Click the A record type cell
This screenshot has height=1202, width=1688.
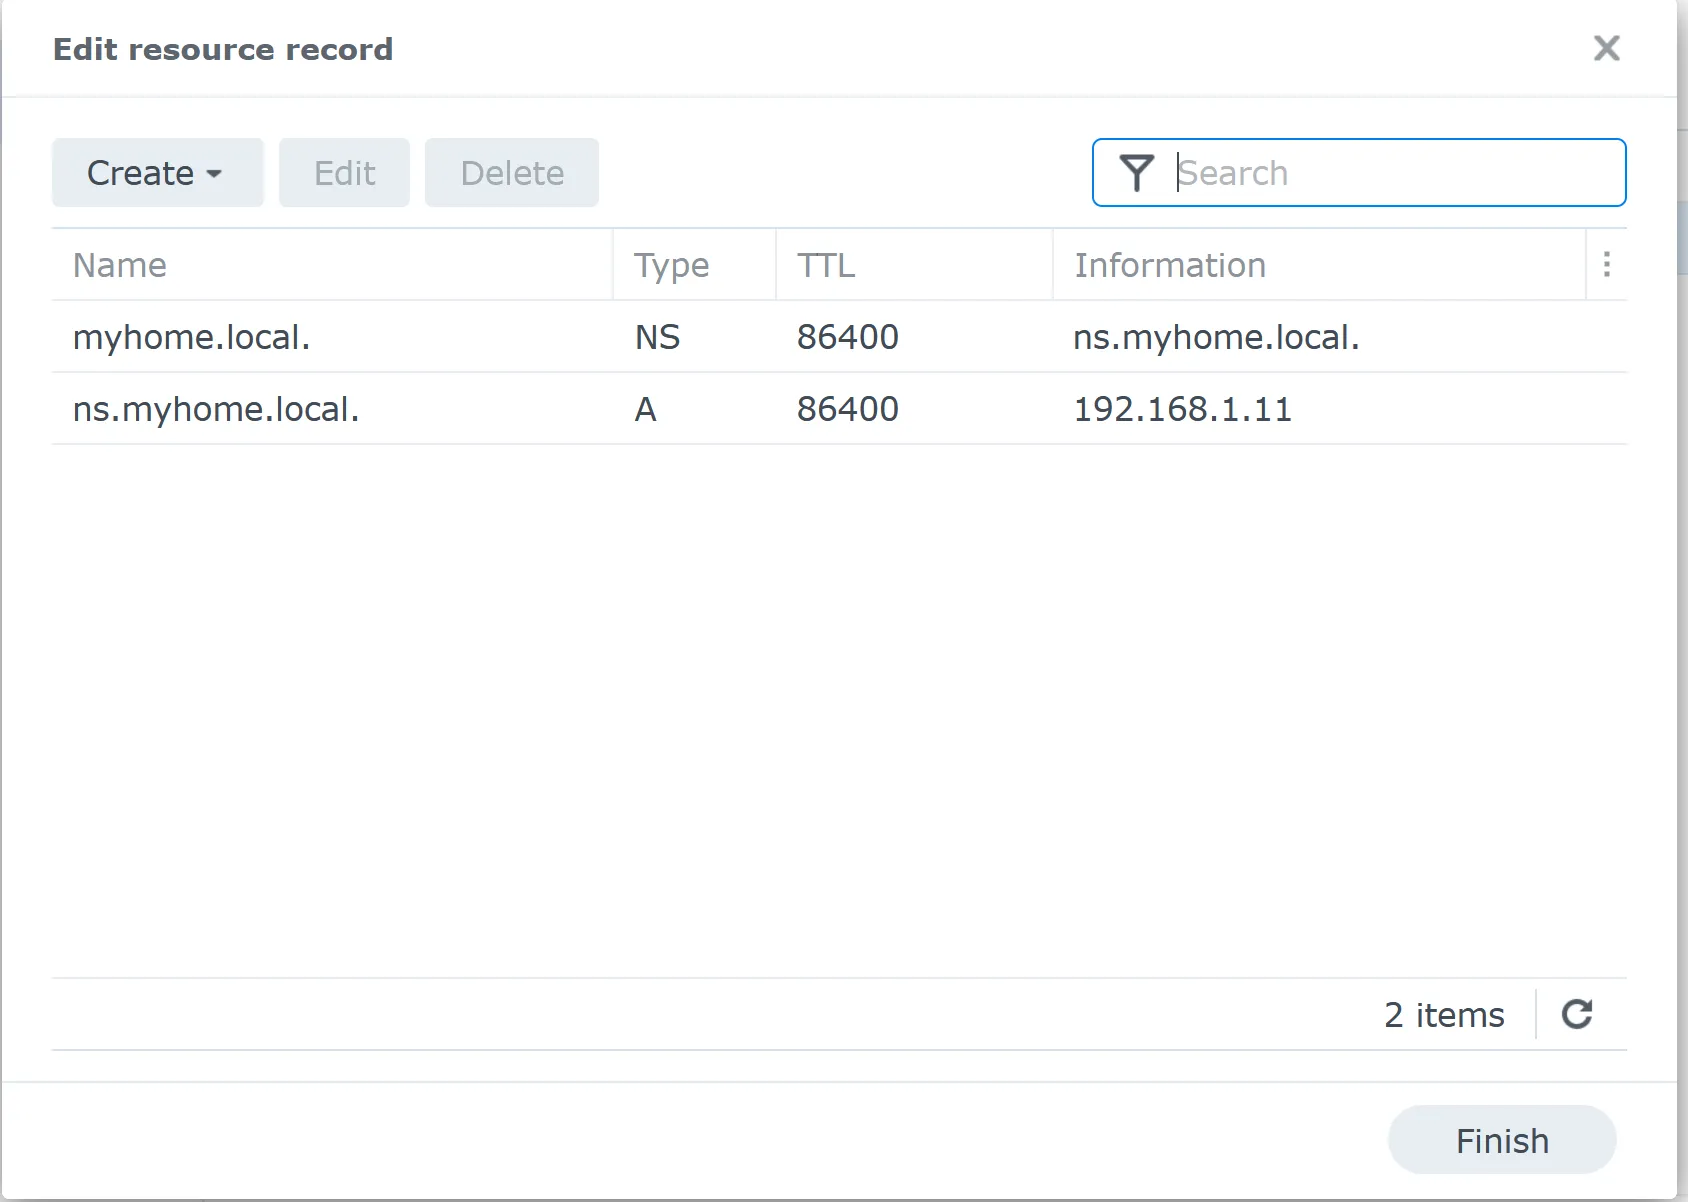[x=646, y=409]
